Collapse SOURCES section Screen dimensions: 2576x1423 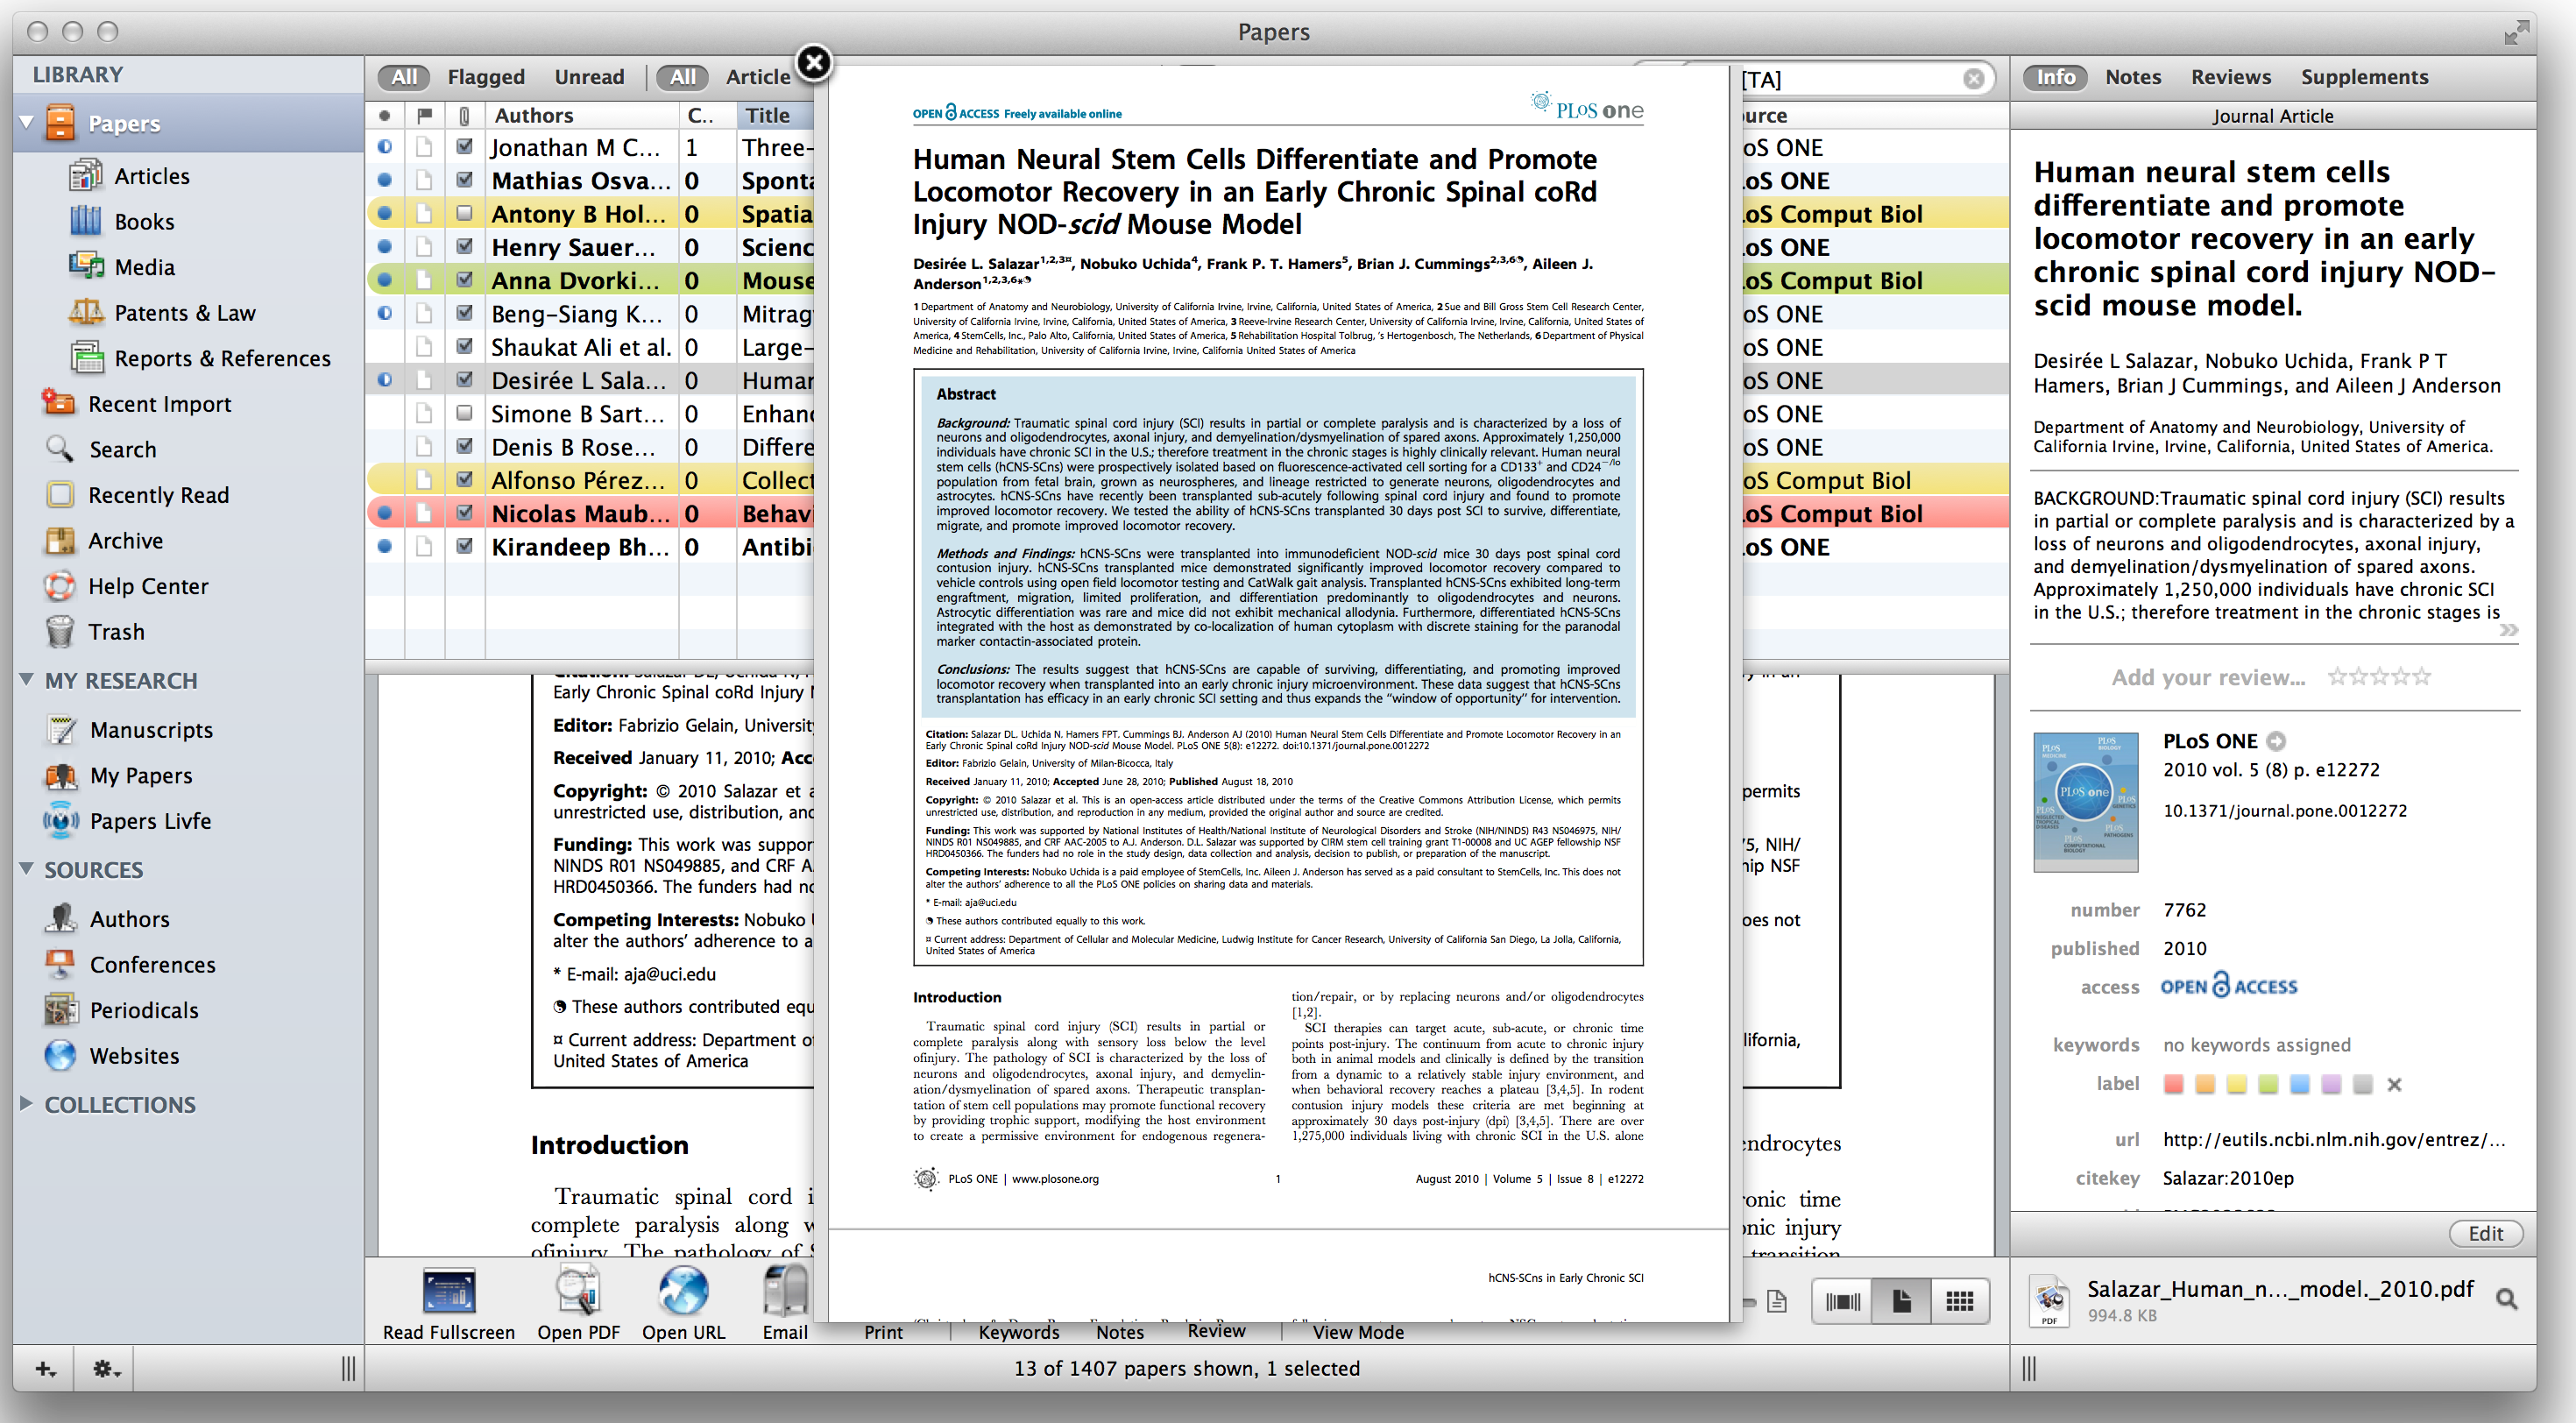(x=26, y=869)
